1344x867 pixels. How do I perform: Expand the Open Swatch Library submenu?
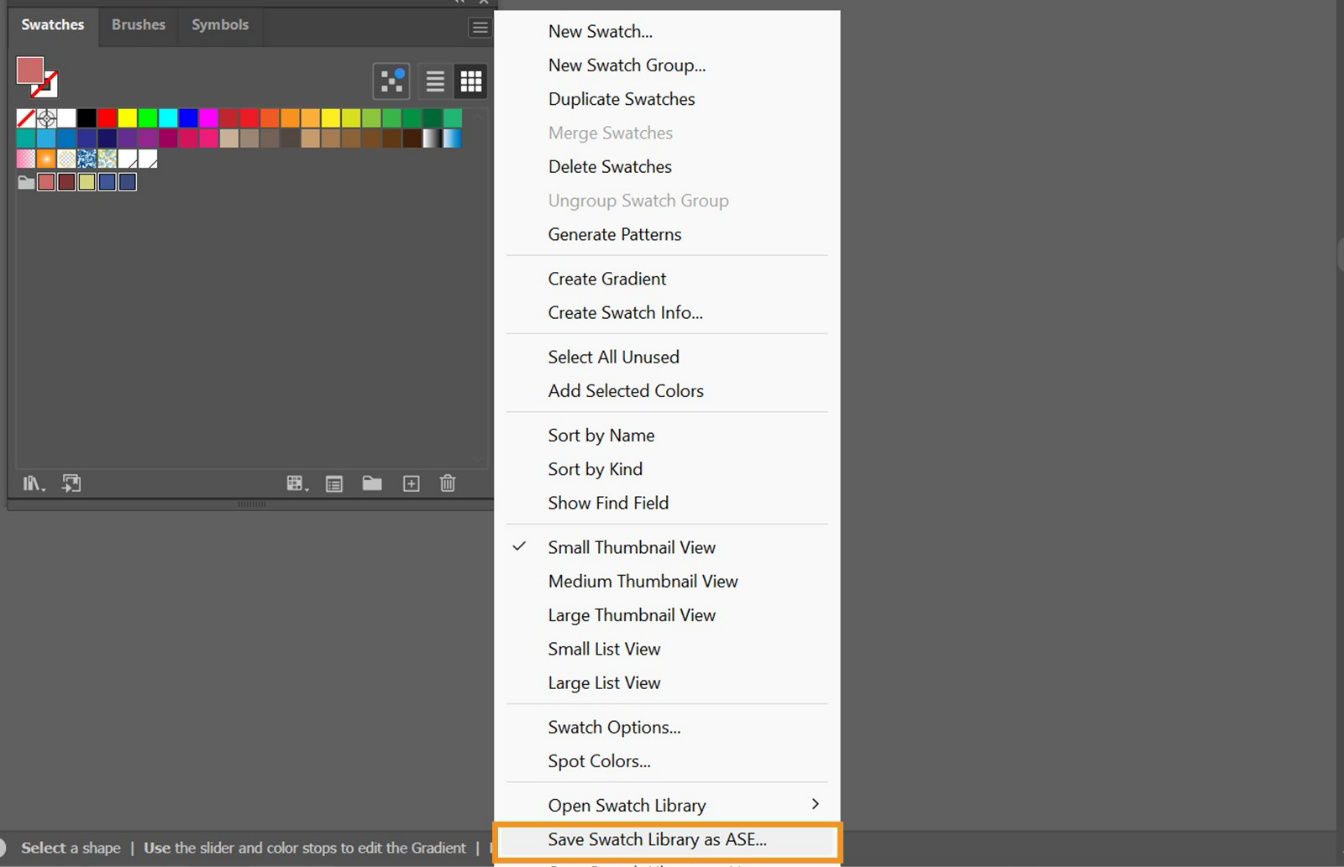[627, 805]
